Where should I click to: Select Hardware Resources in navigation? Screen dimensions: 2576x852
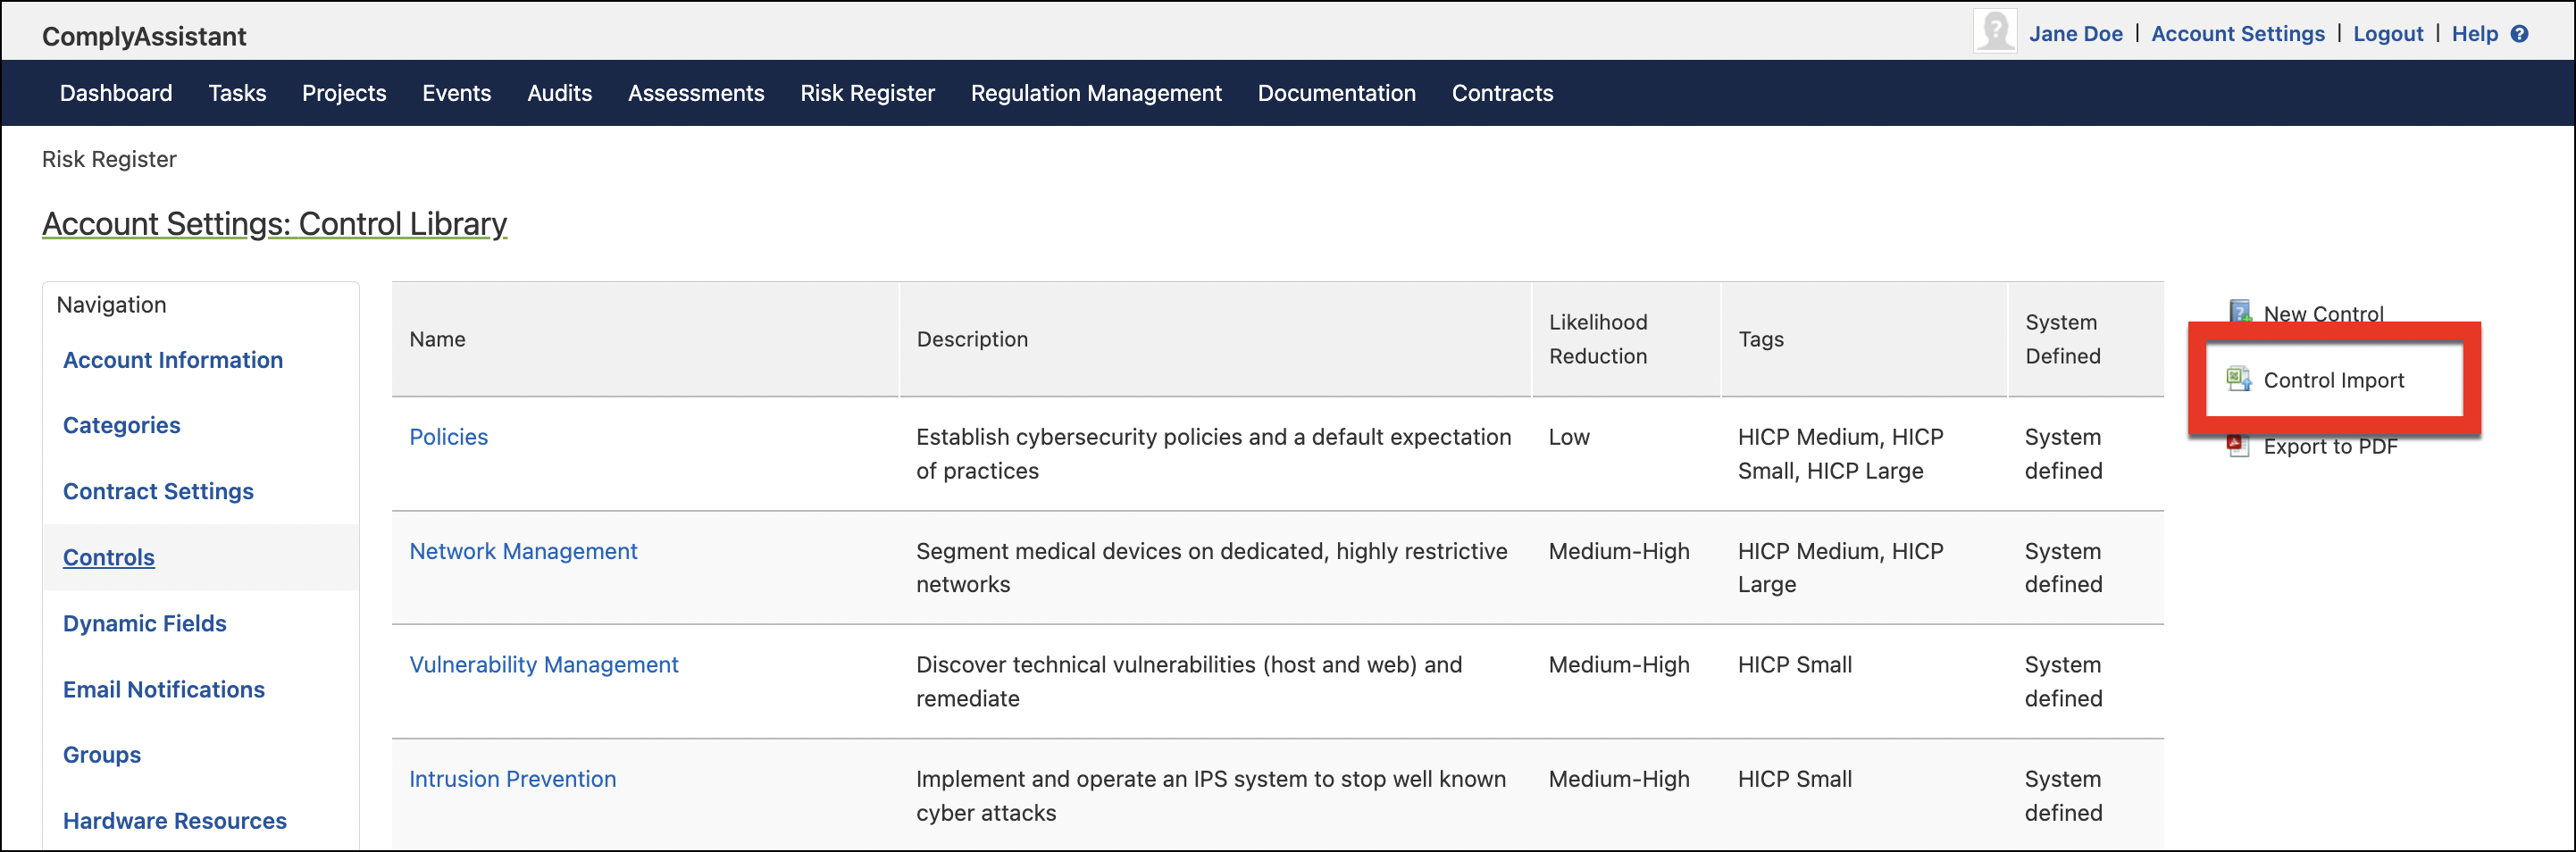pos(175,821)
